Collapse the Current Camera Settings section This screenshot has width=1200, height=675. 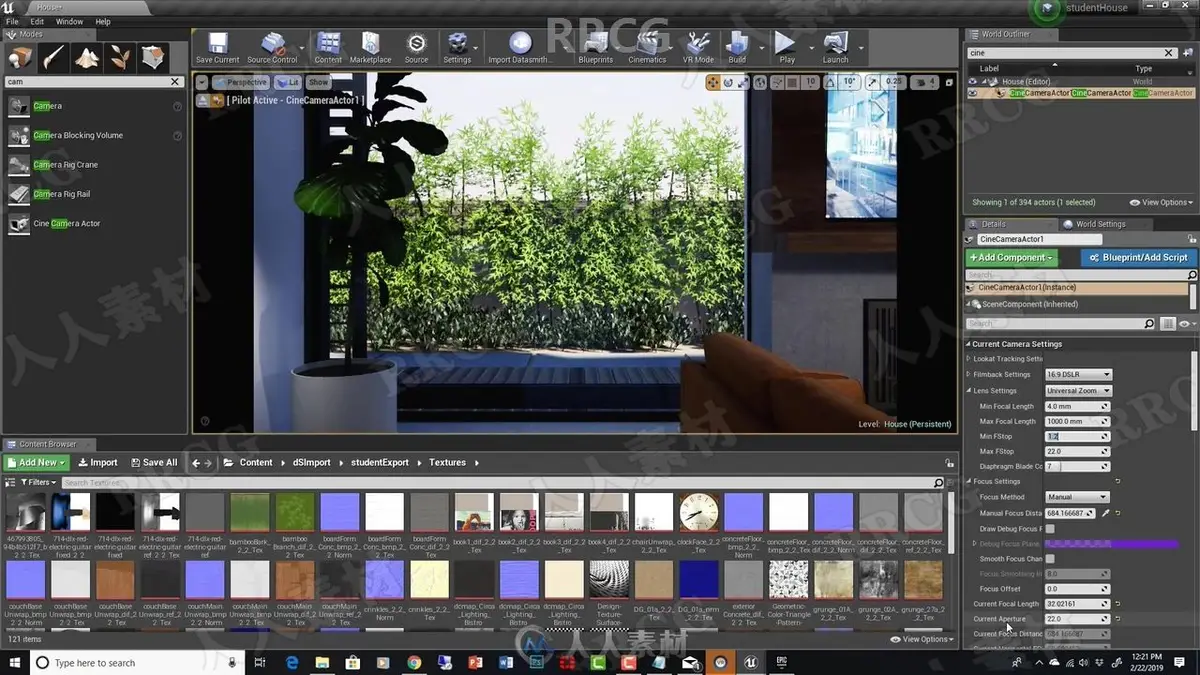(x=969, y=344)
